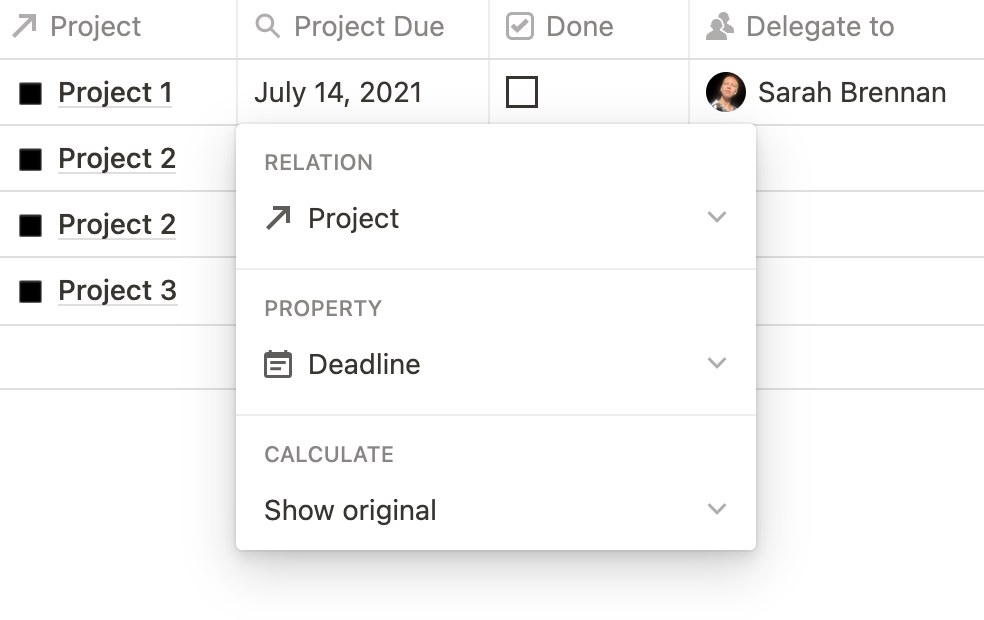Open the Project 1 relation link
This screenshot has width=984, height=620.
[x=115, y=93]
